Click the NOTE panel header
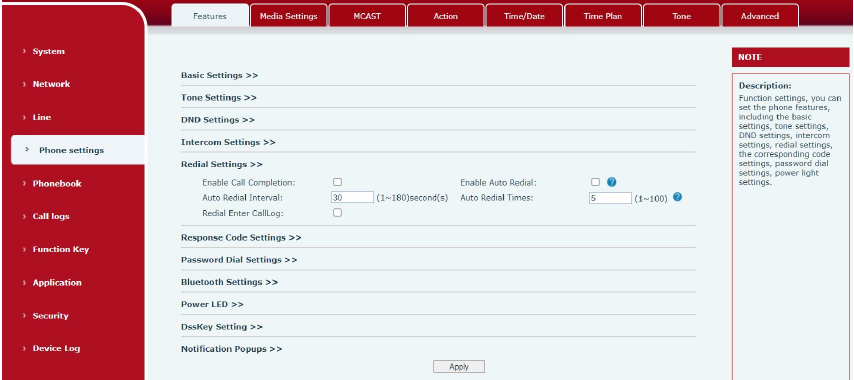Screen dimensions: 854x380 [790, 57]
